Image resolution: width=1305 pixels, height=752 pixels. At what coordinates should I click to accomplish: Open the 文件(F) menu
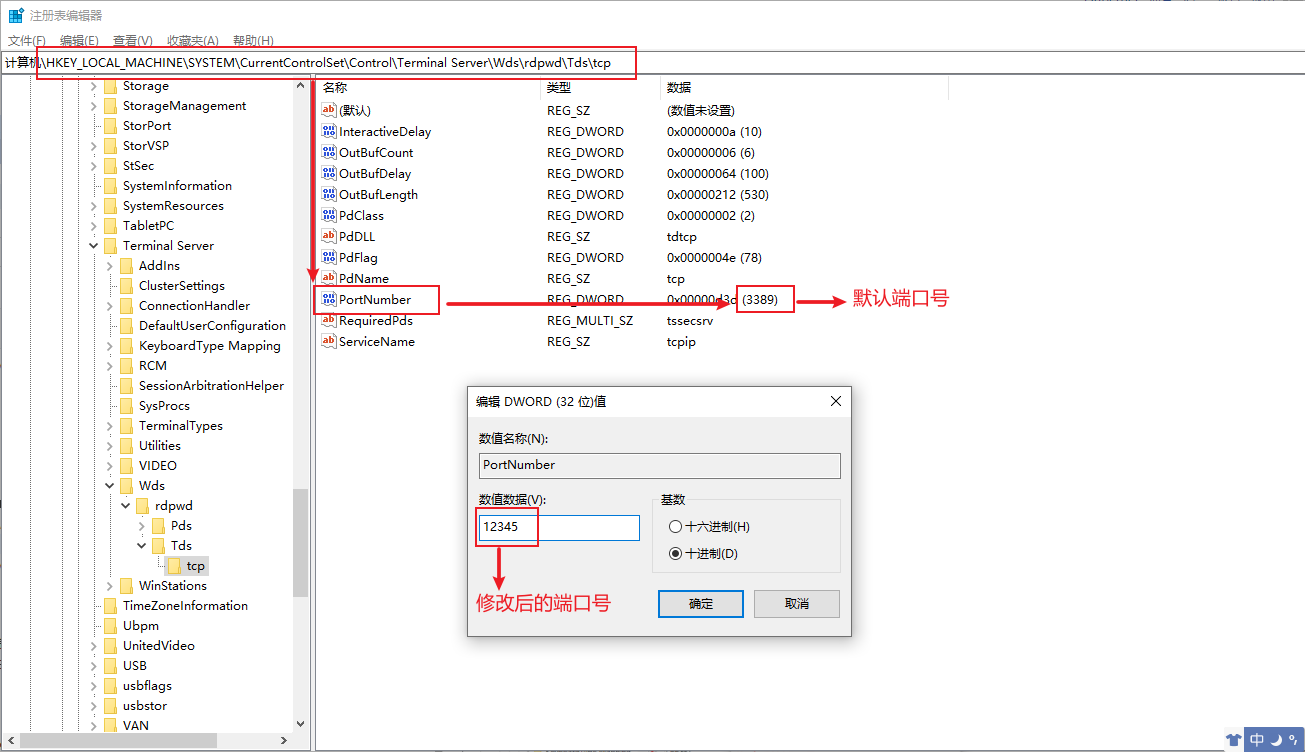(x=27, y=40)
